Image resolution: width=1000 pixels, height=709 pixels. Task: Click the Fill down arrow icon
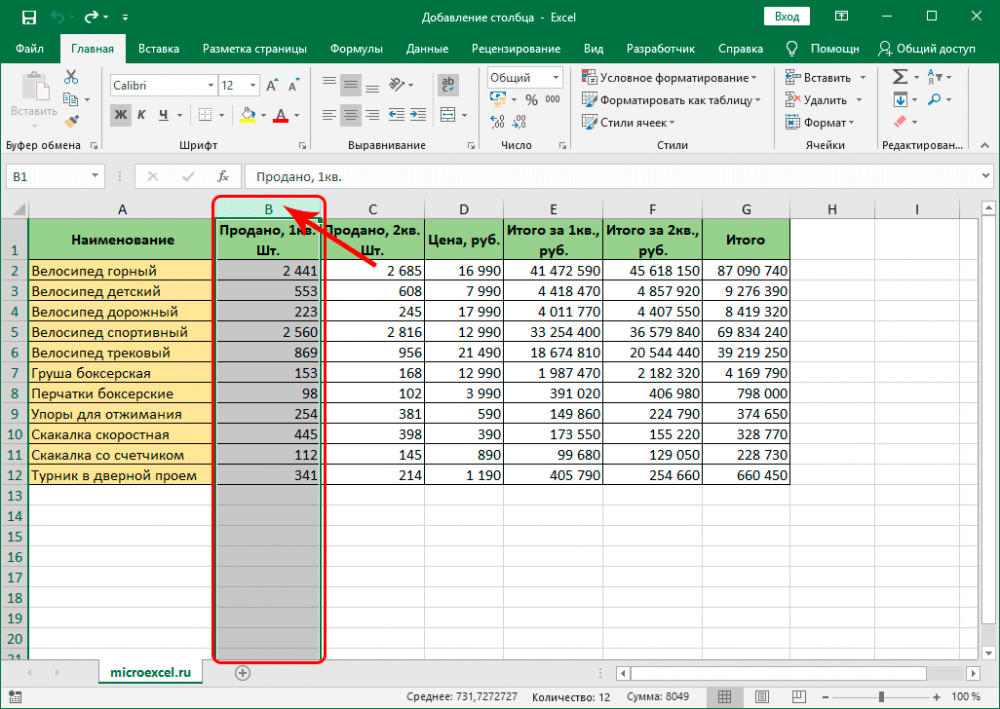(900, 99)
